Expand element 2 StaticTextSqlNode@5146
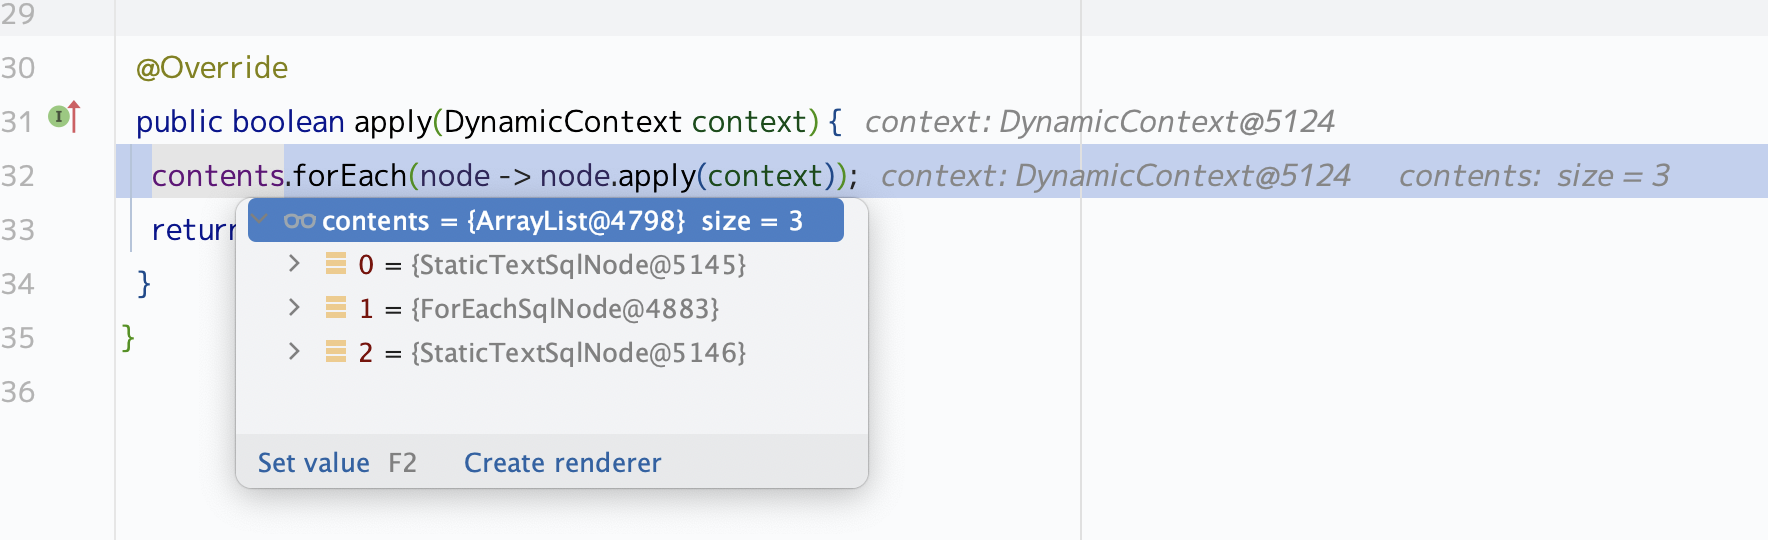The image size is (1768, 540). coord(294,352)
